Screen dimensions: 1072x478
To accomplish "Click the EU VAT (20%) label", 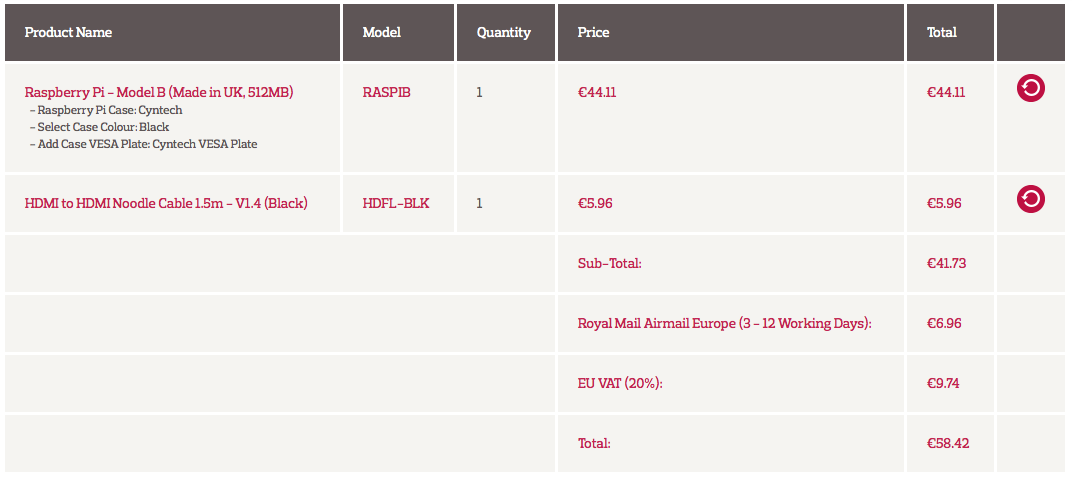I will tap(620, 384).
